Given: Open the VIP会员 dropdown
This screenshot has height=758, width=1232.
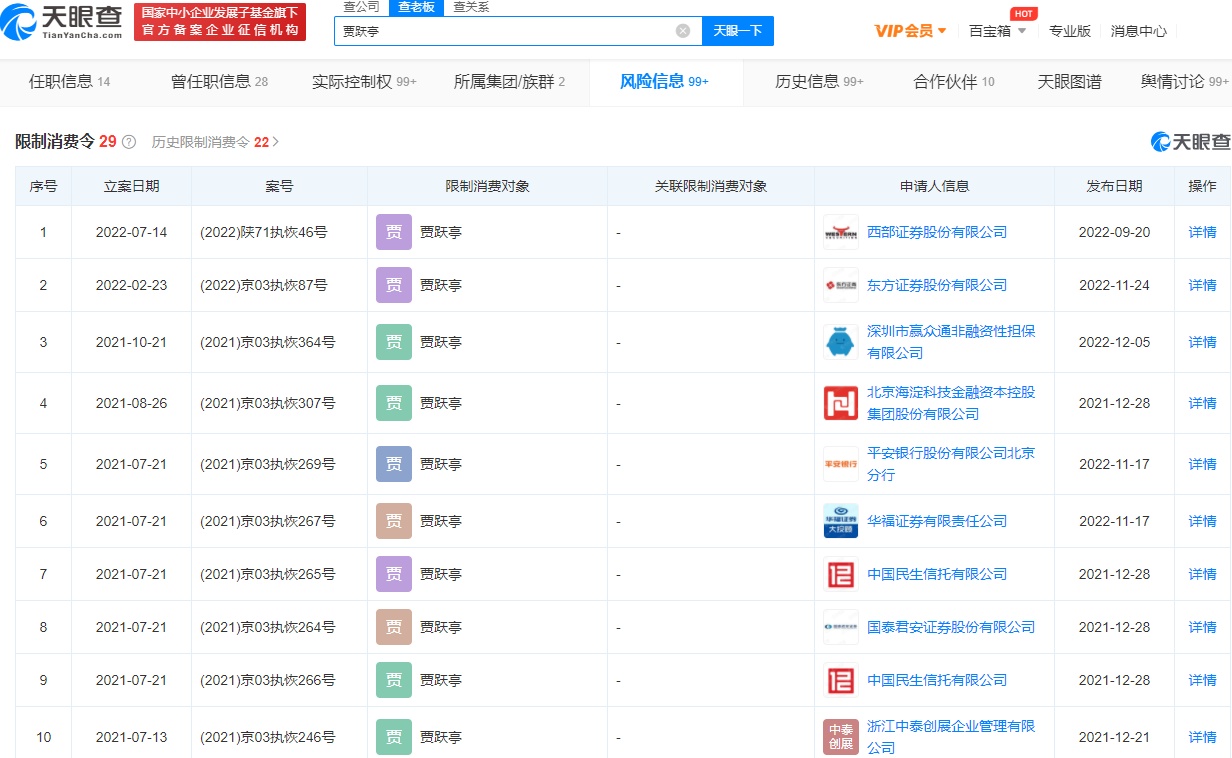Looking at the screenshot, I should [910, 31].
